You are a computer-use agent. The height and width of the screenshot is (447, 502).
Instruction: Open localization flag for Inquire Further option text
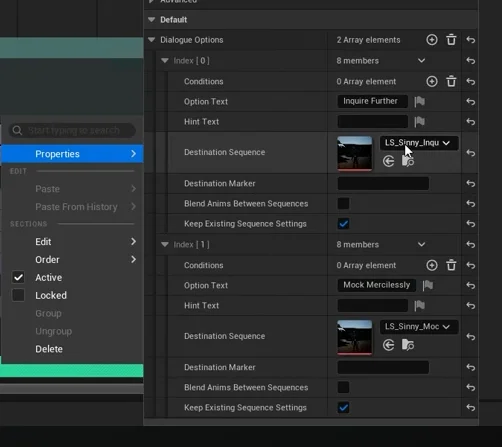(419, 101)
